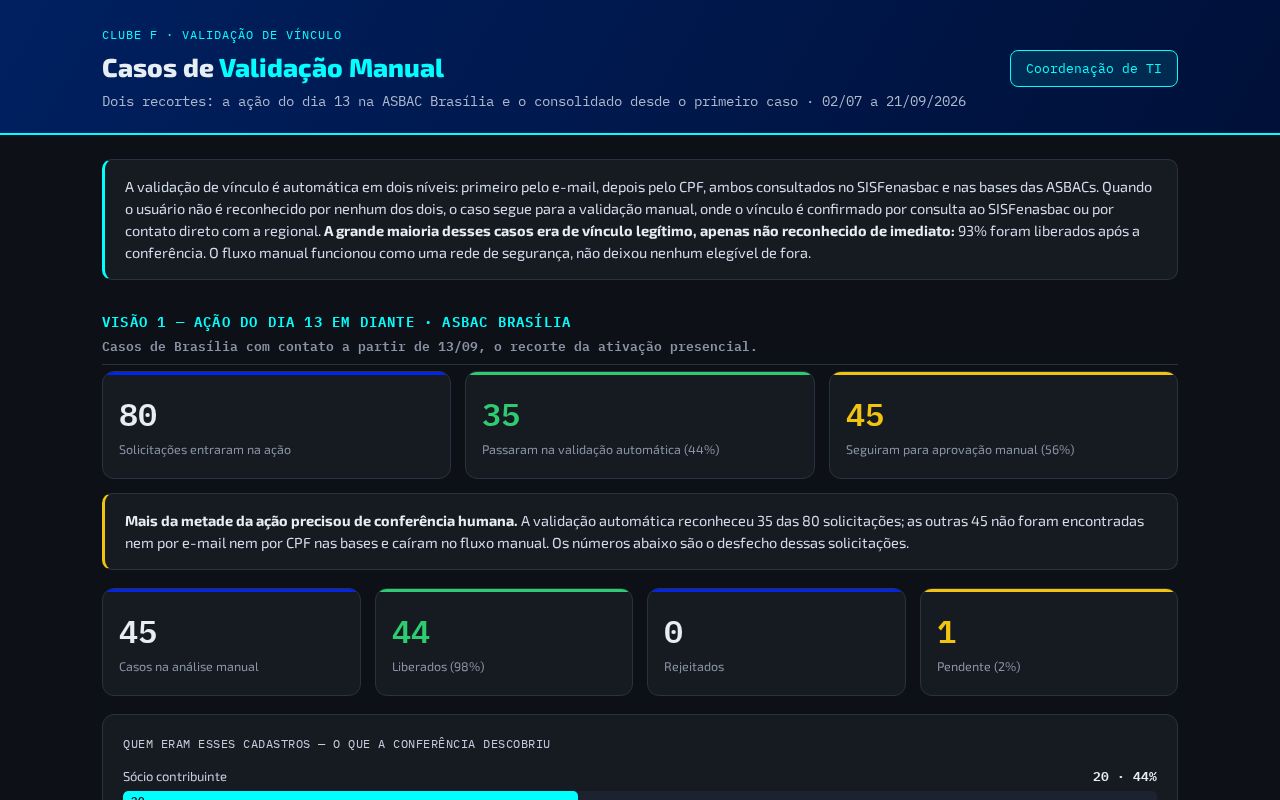
Task: Click the date range subtitle under the title
Action: coord(534,101)
